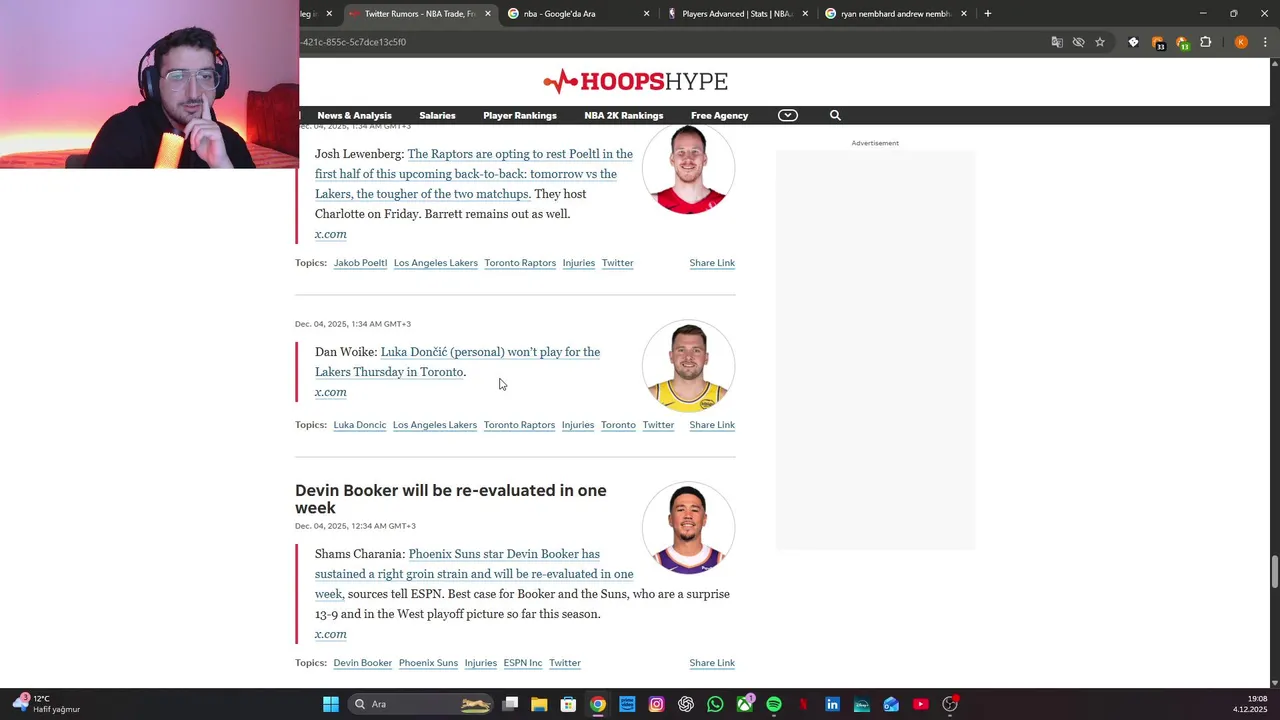Open the Salaries menu item
Image resolution: width=1280 pixels, height=720 pixels.
coord(437,116)
